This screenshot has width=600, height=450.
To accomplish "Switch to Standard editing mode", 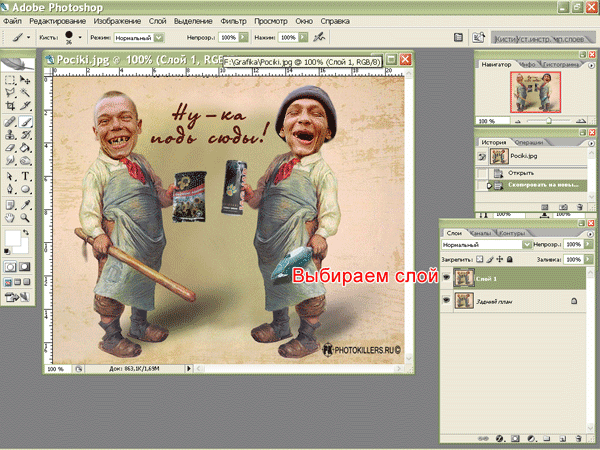I will click(x=10, y=267).
